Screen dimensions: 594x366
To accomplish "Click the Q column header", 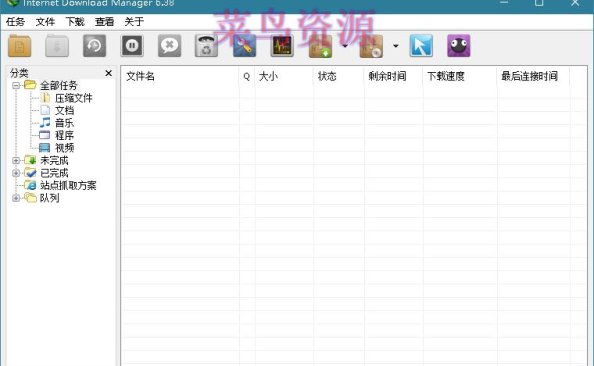I will [247, 76].
